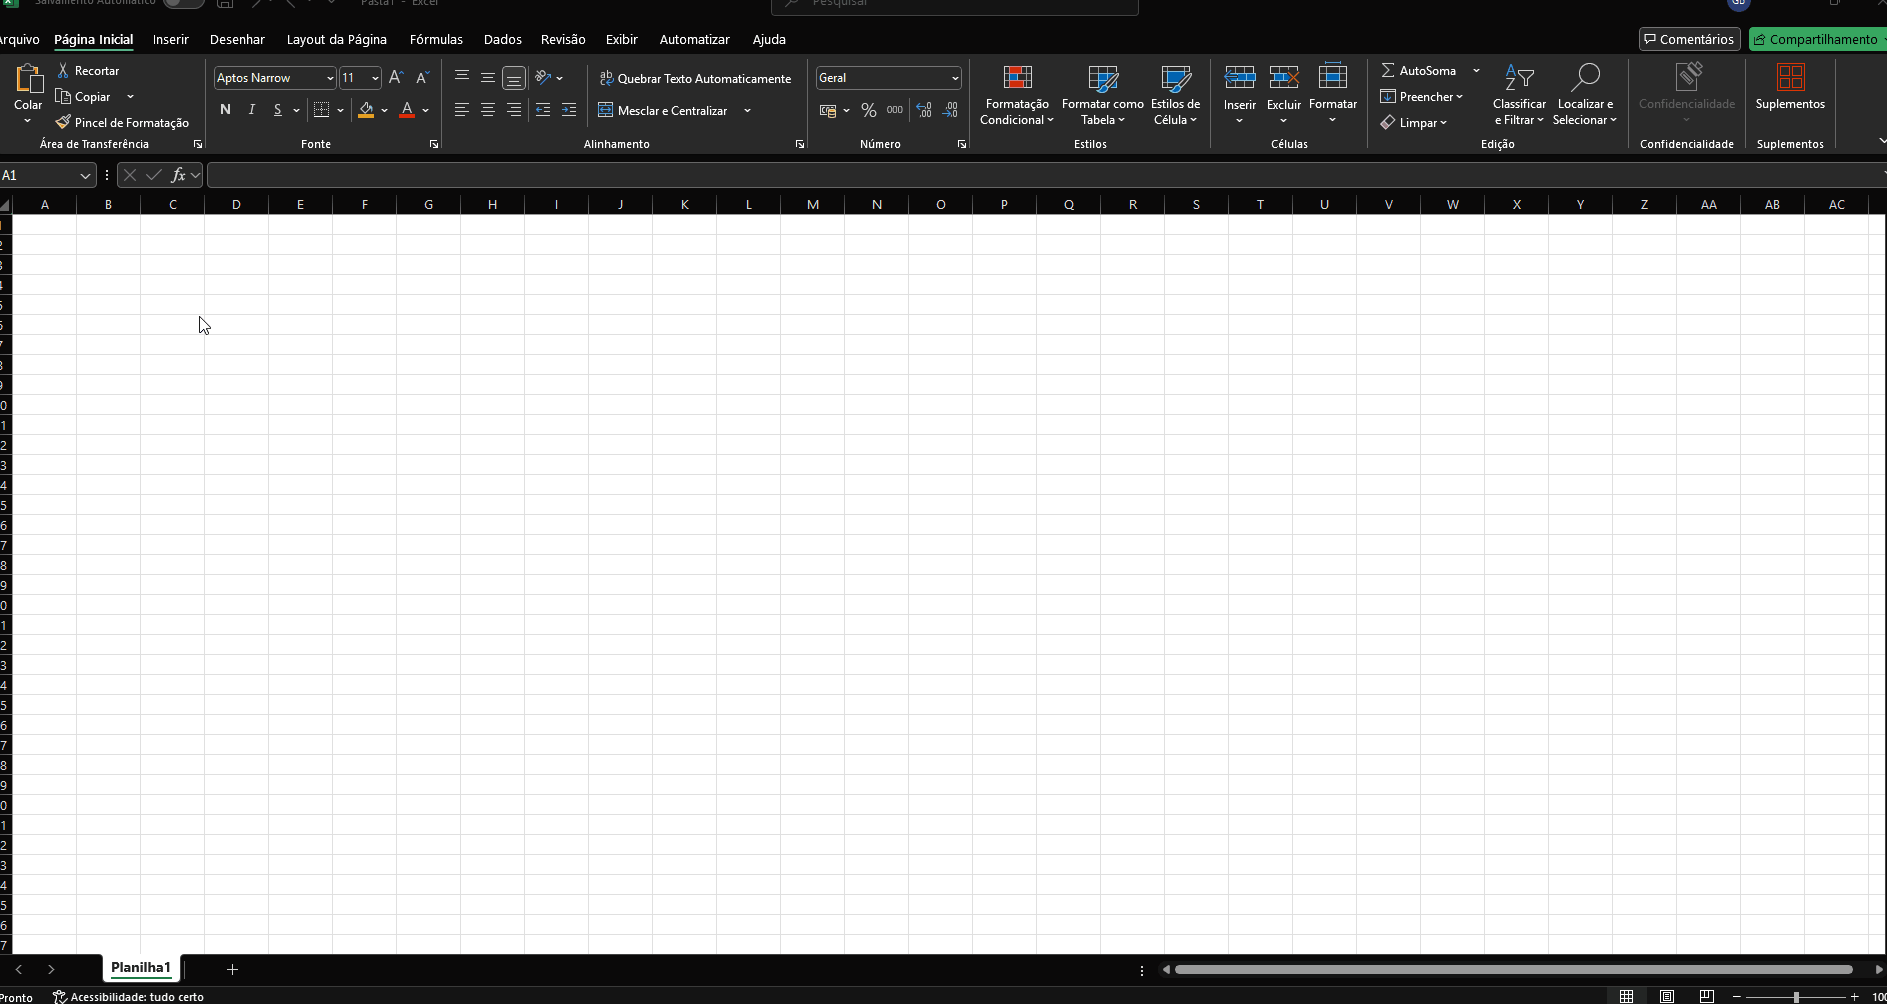Click the text orientation icon
Screen dimensions: 1887x1004
[543, 77]
